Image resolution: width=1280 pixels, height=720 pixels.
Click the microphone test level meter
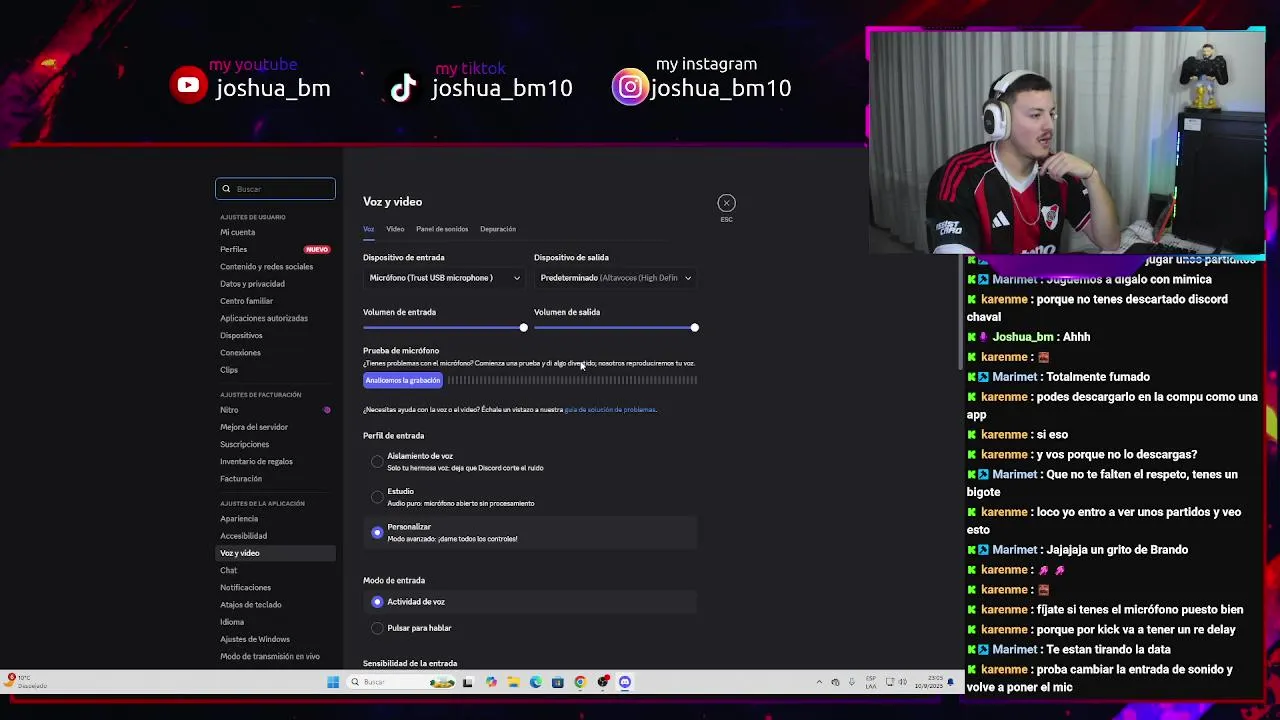(x=572, y=380)
